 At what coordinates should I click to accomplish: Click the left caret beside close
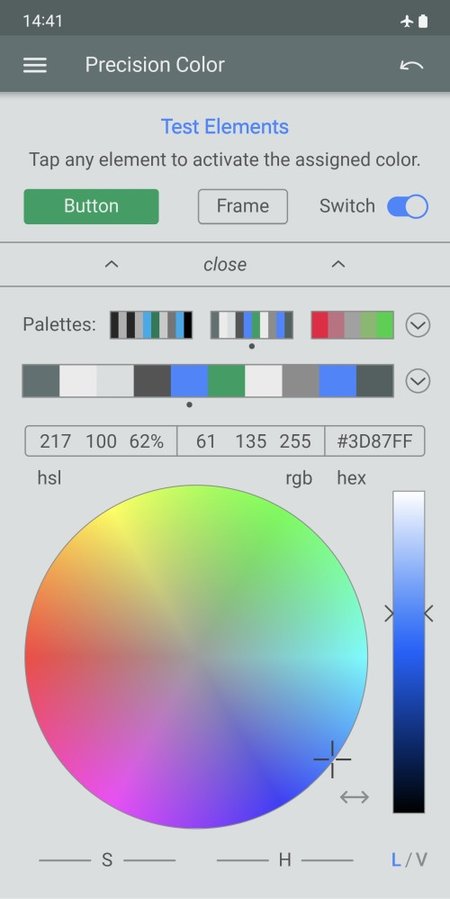(x=112, y=264)
